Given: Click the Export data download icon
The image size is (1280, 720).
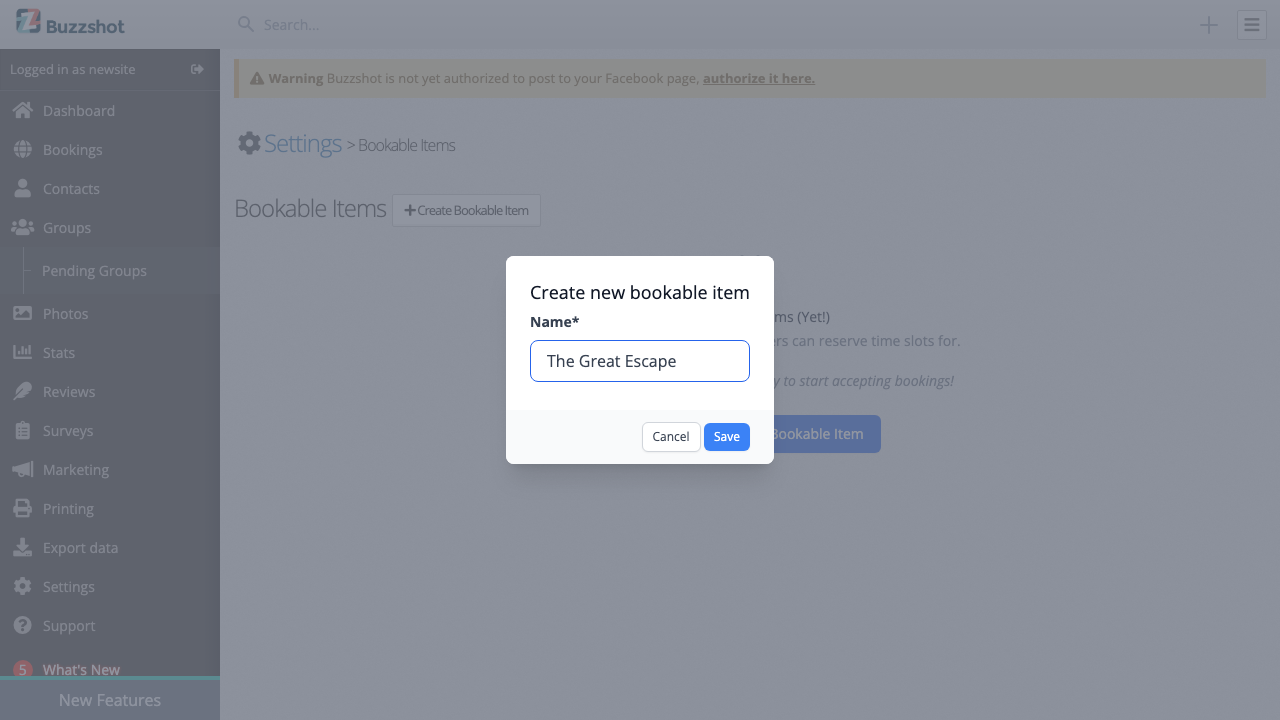Looking at the screenshot, I should tap(22, 547).
